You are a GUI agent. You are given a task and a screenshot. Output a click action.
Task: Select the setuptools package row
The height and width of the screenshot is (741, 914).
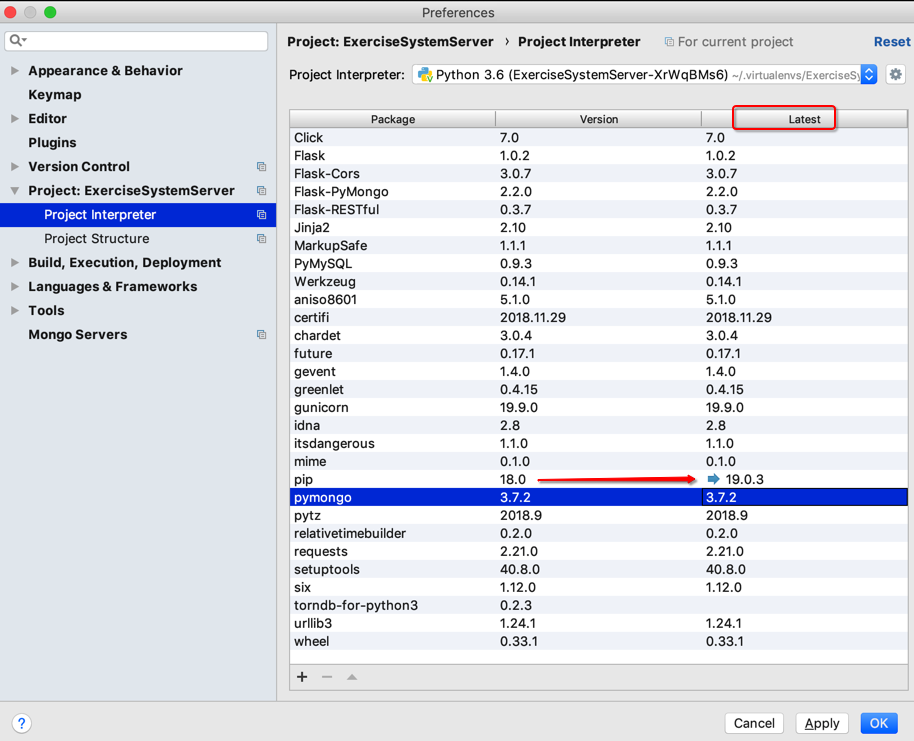[599, 570]
